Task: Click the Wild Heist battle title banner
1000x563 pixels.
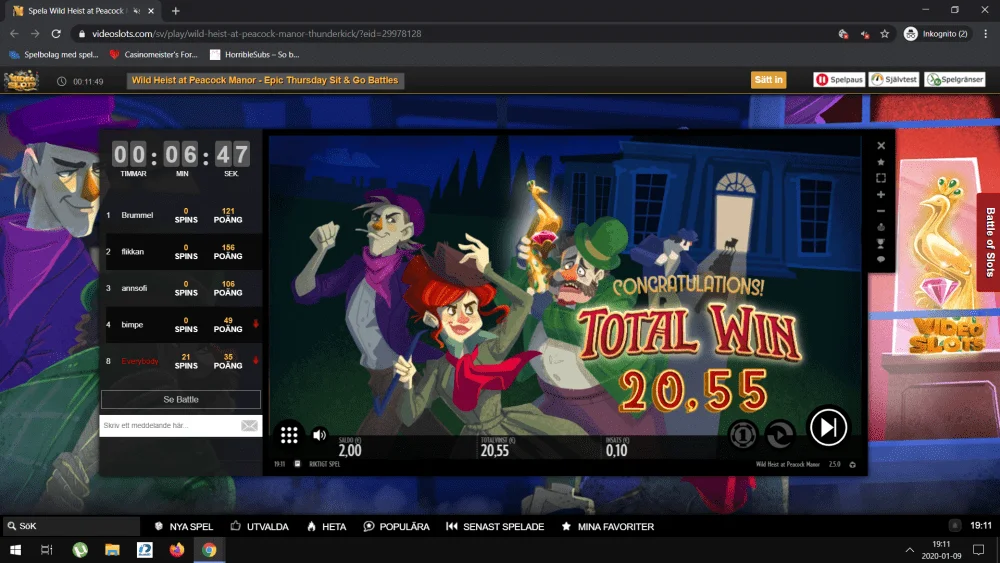Action: (x=265, y=80)
